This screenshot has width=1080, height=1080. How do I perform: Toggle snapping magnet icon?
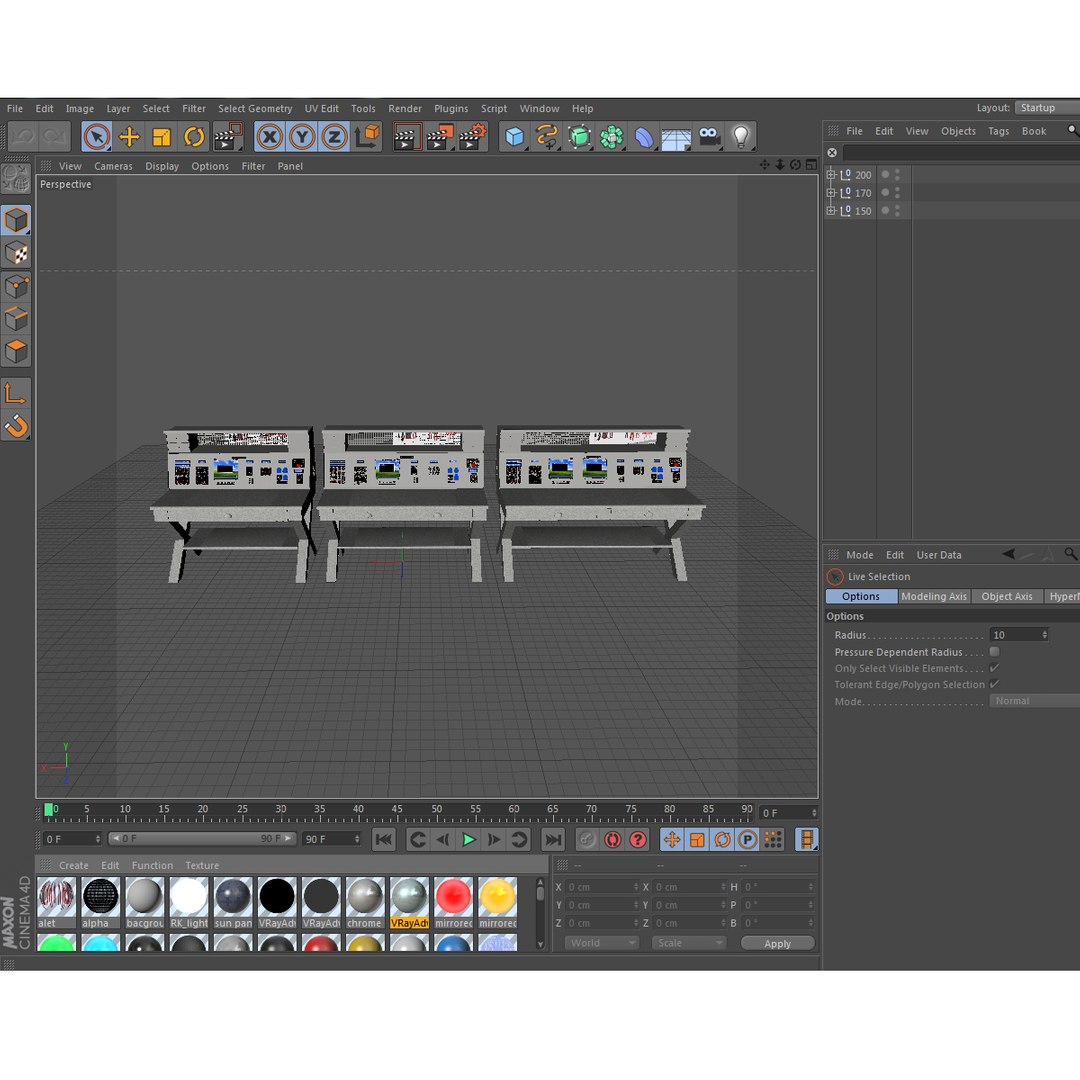(16, 426)
